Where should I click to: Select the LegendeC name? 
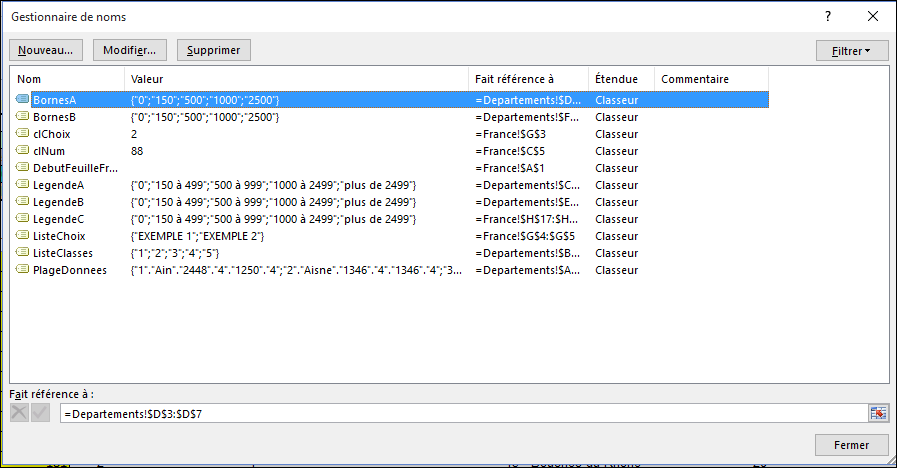point(58,219)
